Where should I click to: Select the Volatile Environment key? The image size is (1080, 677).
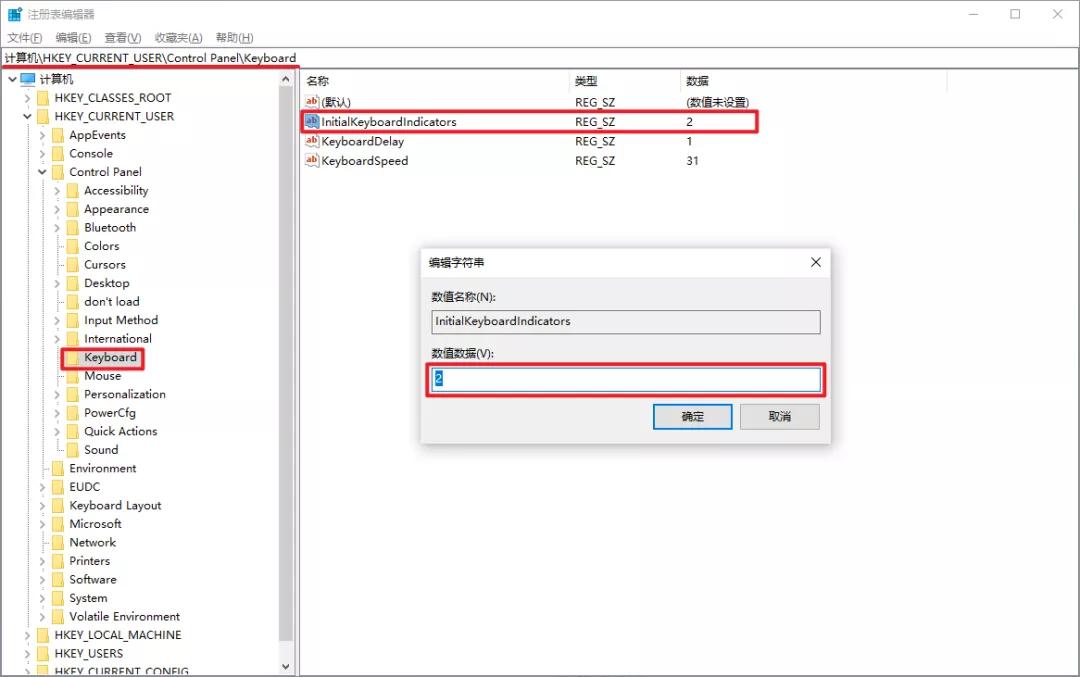point(124,616)
